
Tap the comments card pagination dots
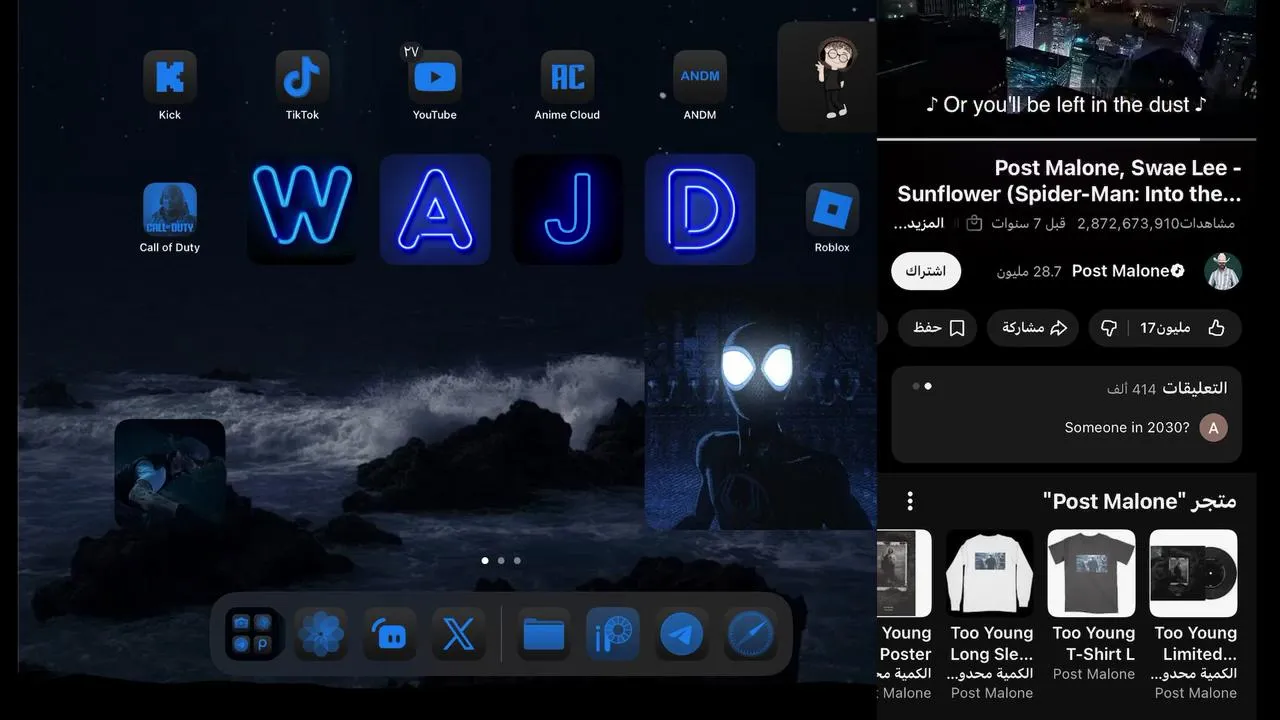(922, 386)
